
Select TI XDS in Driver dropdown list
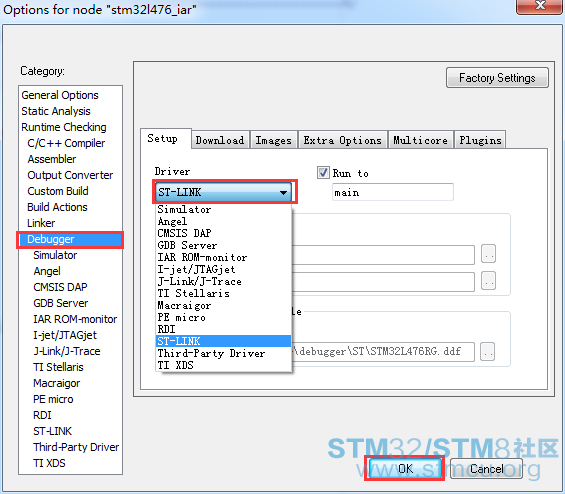[x=223, y=365]
